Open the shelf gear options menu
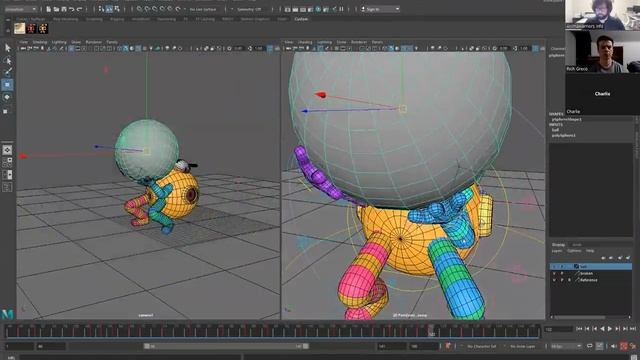The width and height of the screenshot is (640, 360). pyautogui.click(x=7, y=30)
